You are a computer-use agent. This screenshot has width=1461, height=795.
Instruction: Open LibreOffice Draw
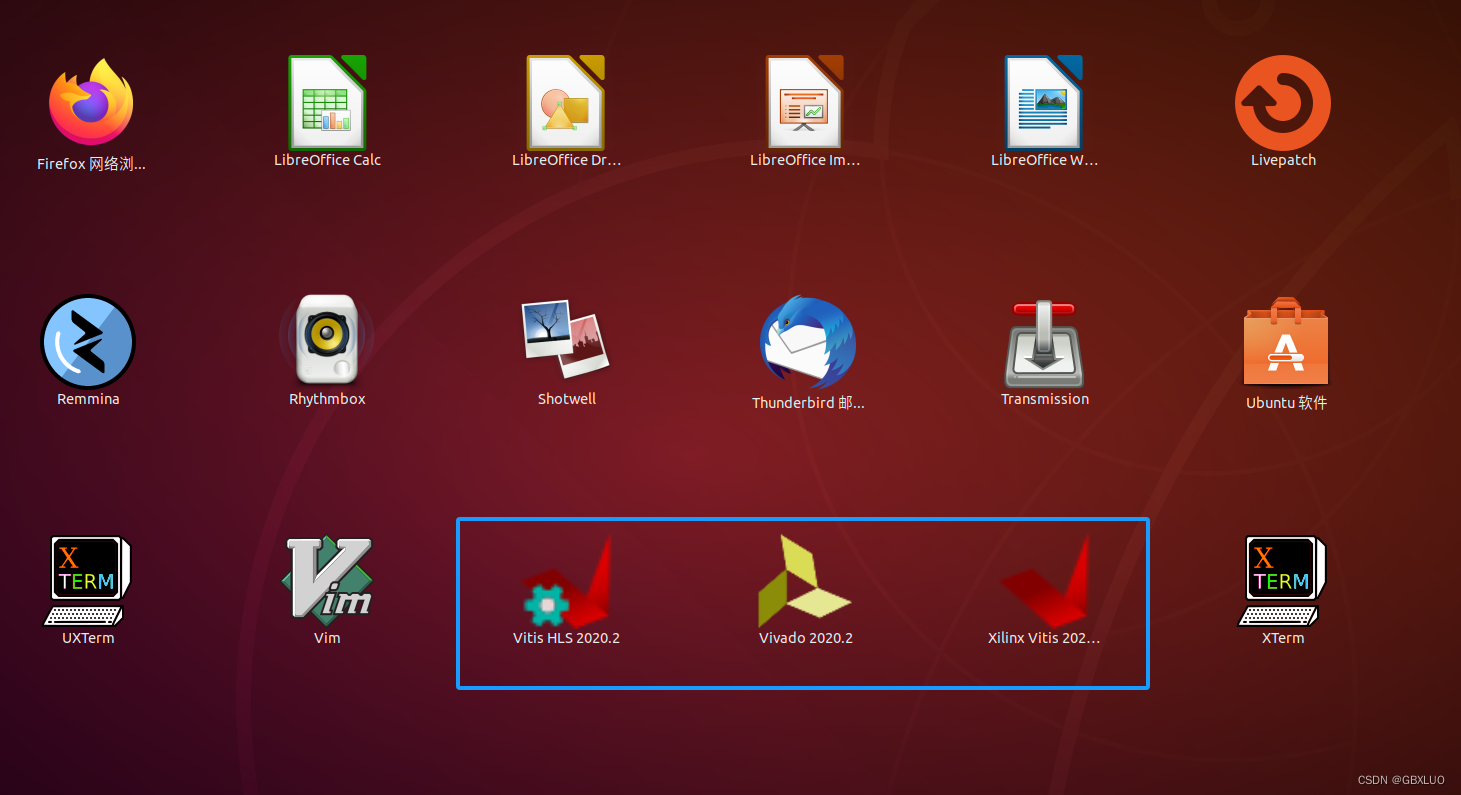(566, 101)
